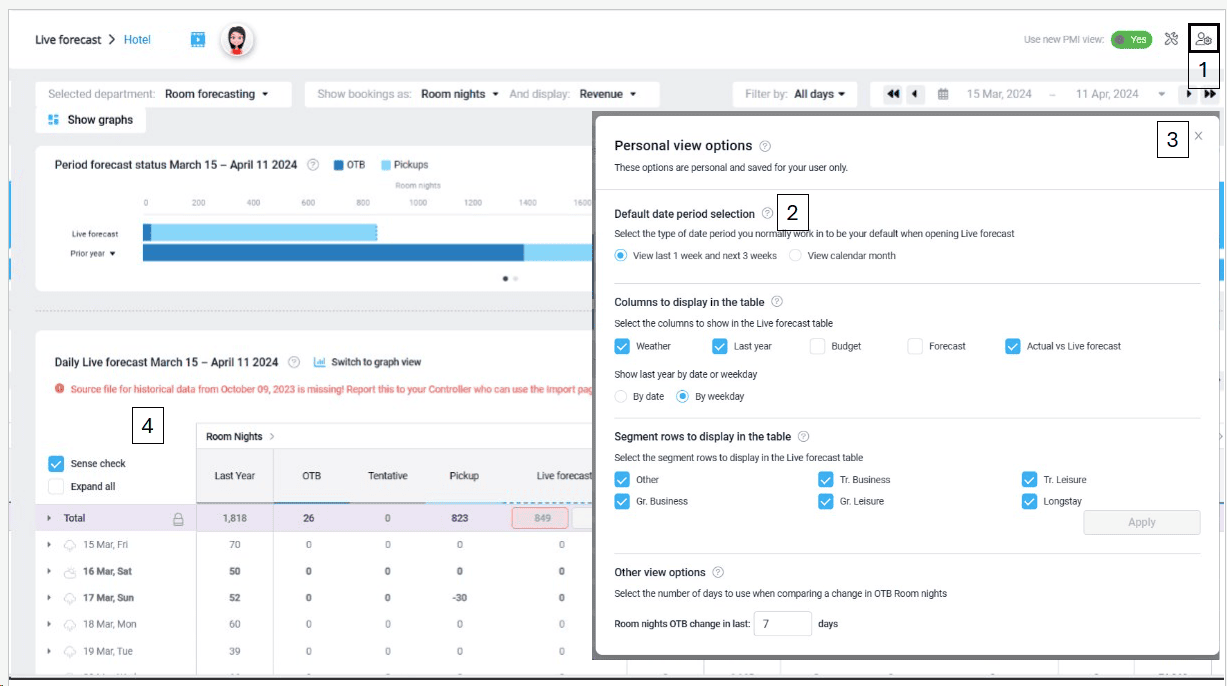Uncheck the Sense check checkbox
Viewport: 1227px width, 686px height.
pyautogui.click(x=57, y=464)
